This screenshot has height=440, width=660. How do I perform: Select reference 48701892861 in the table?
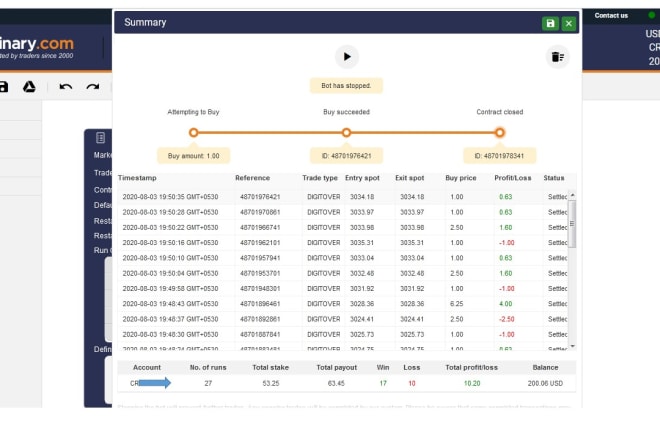point(260,319)
